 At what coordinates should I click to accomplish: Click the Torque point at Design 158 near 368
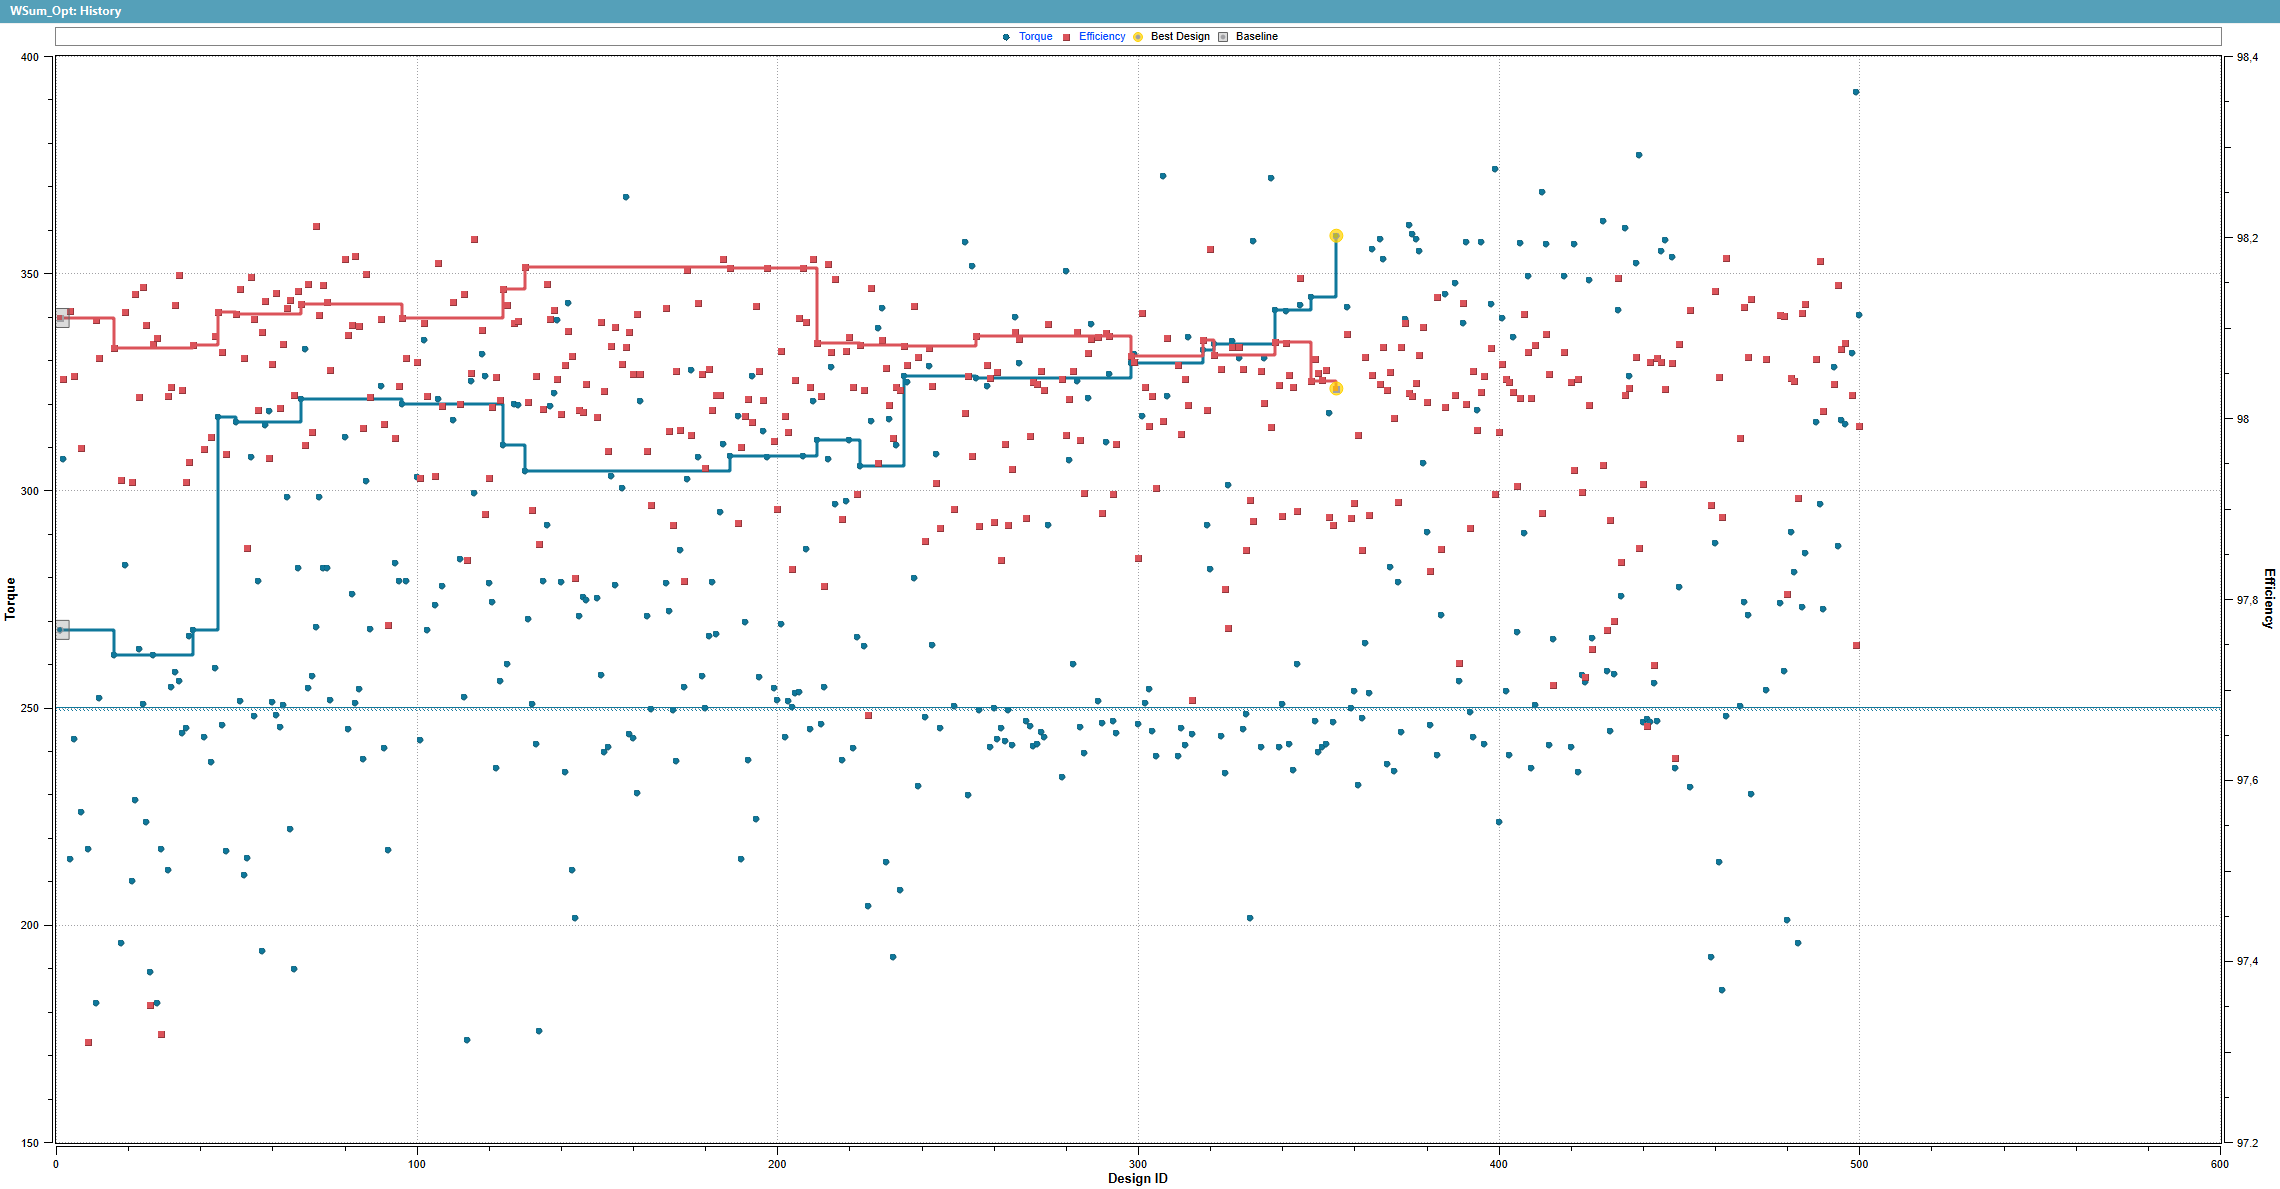pyautogui.click(x=626, y=197)
